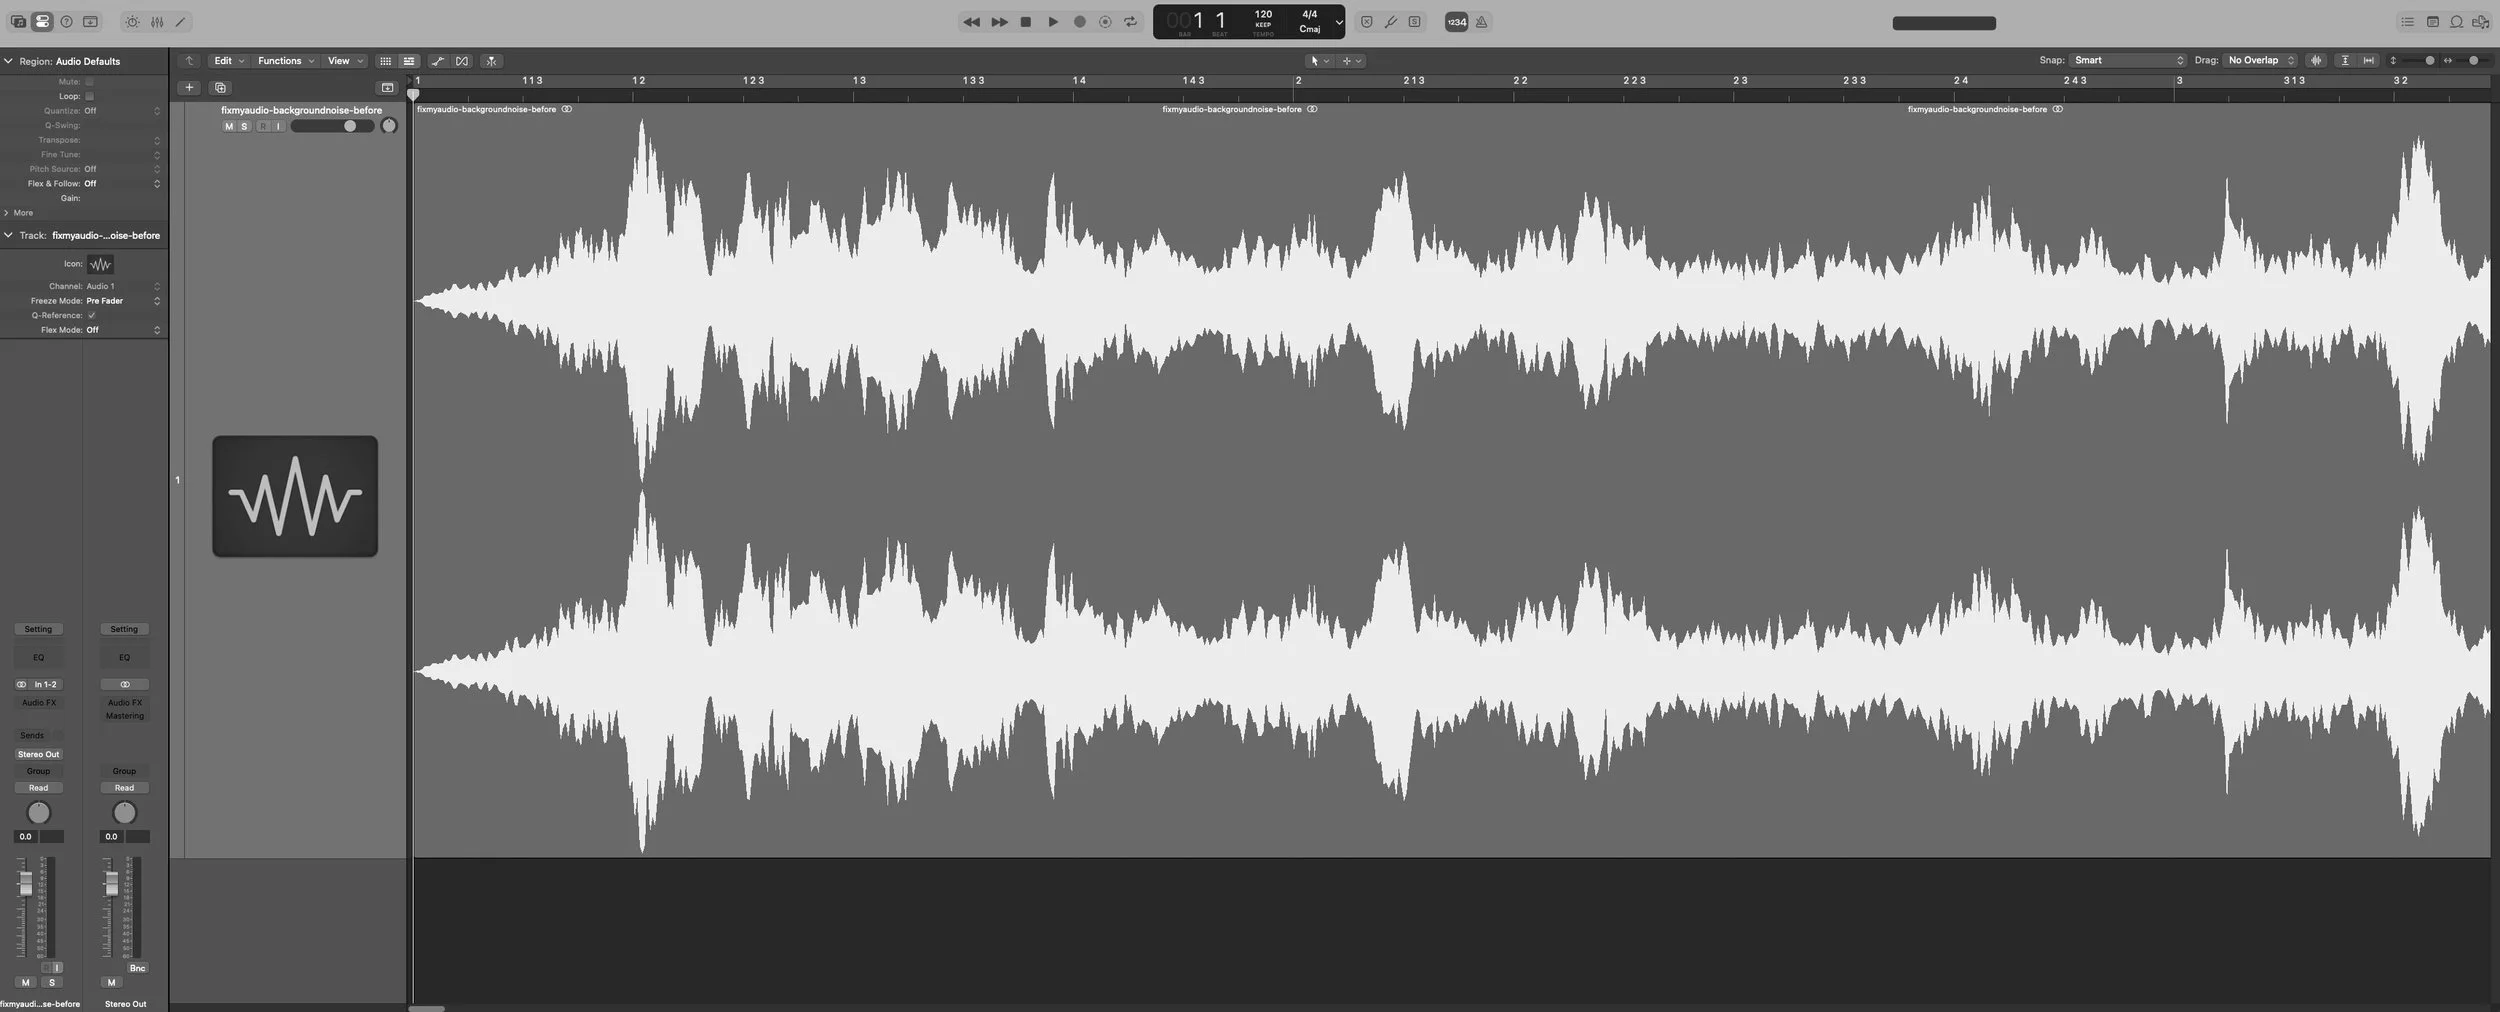Open the Editors pane
The image size is (2500, 1012).
pyautogui.click(x=181, y=22)
